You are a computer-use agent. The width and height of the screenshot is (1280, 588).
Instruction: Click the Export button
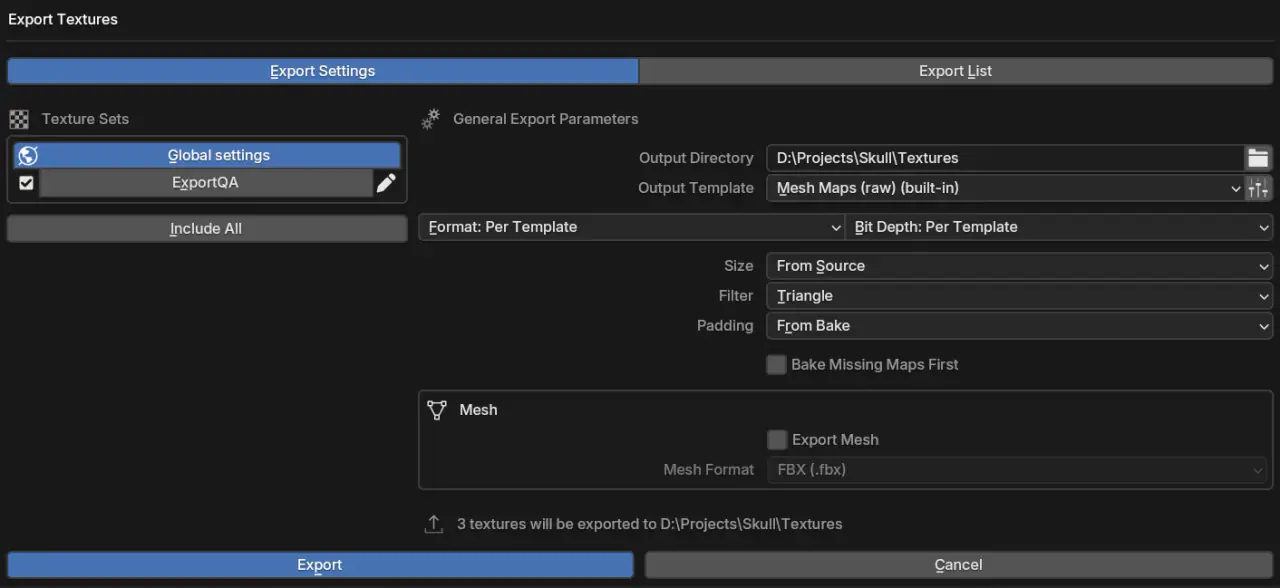coord(320,565)
